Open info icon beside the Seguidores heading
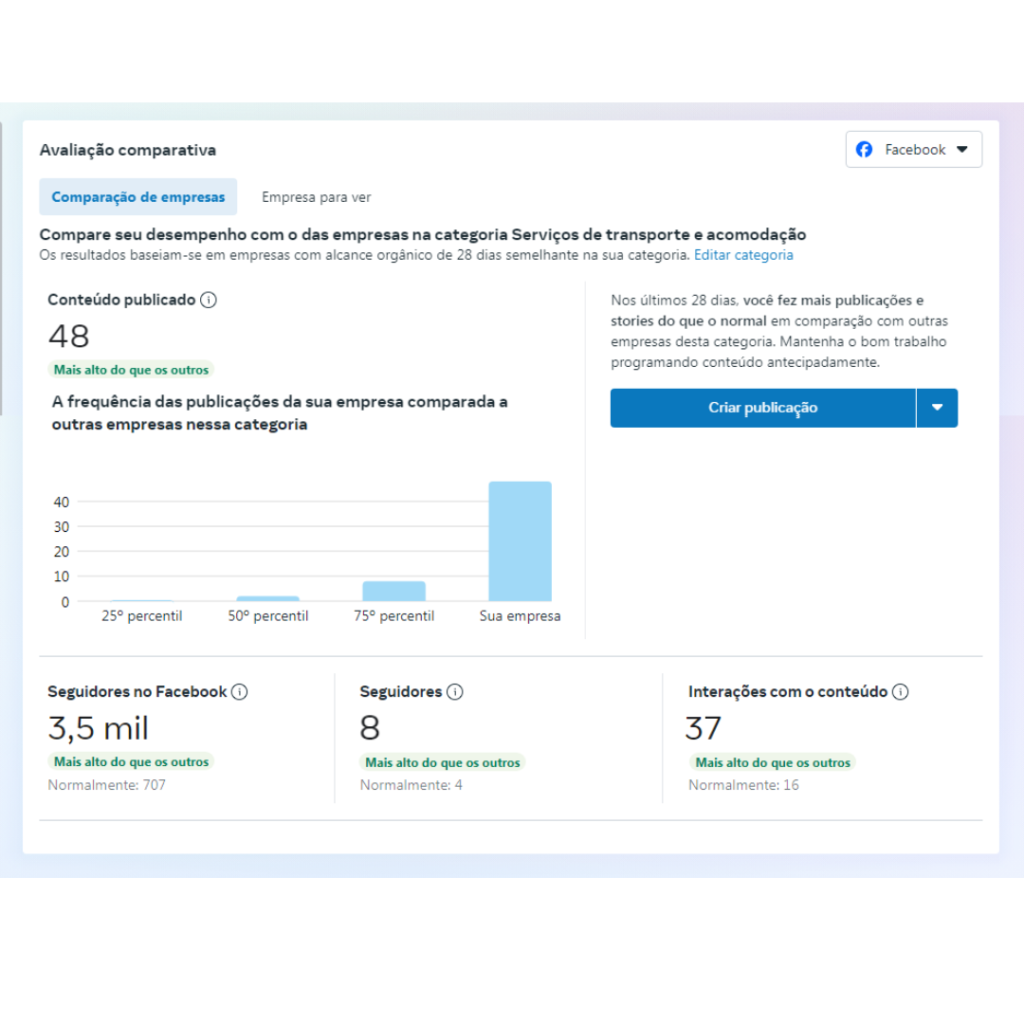This screenshot has height=1024, width=1024. [455, 692]
